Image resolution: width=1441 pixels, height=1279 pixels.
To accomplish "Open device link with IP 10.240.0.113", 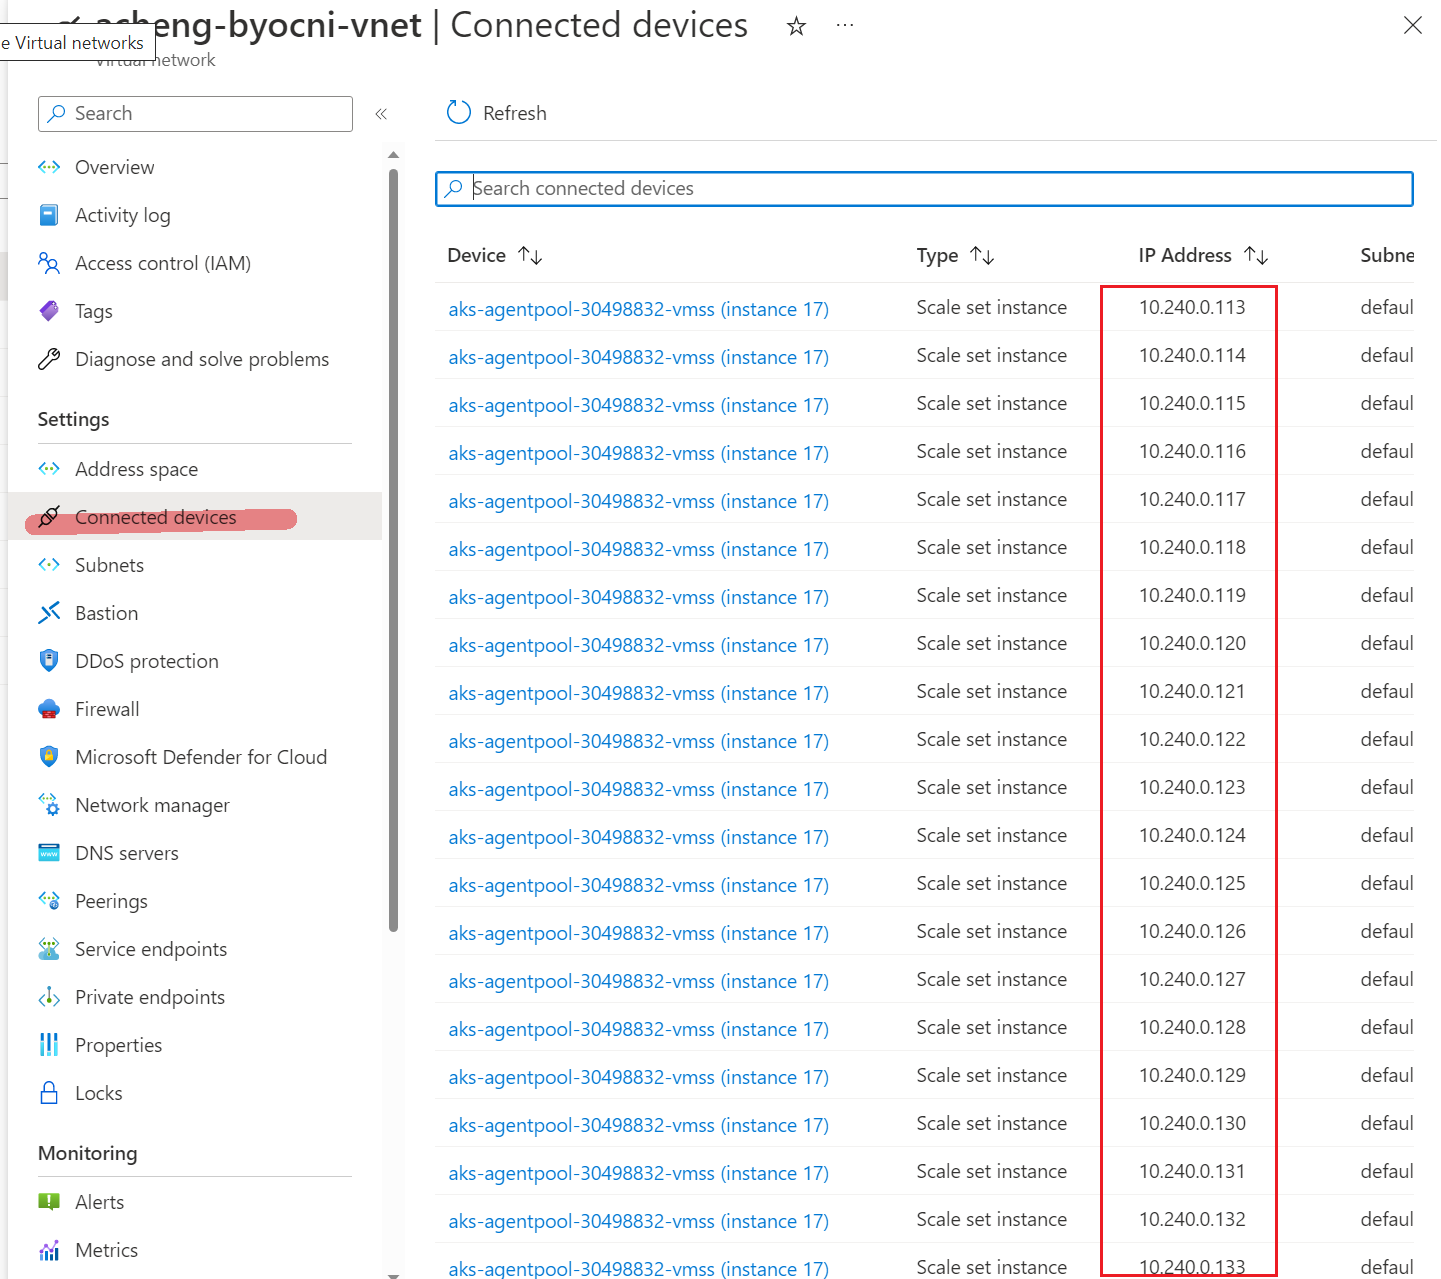I will 638,309.
